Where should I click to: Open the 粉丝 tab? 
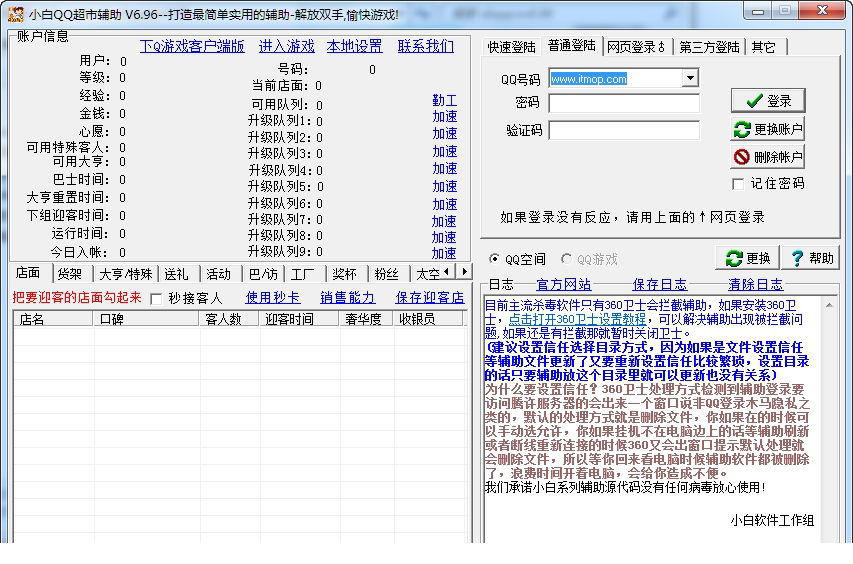tap(387, 274)
